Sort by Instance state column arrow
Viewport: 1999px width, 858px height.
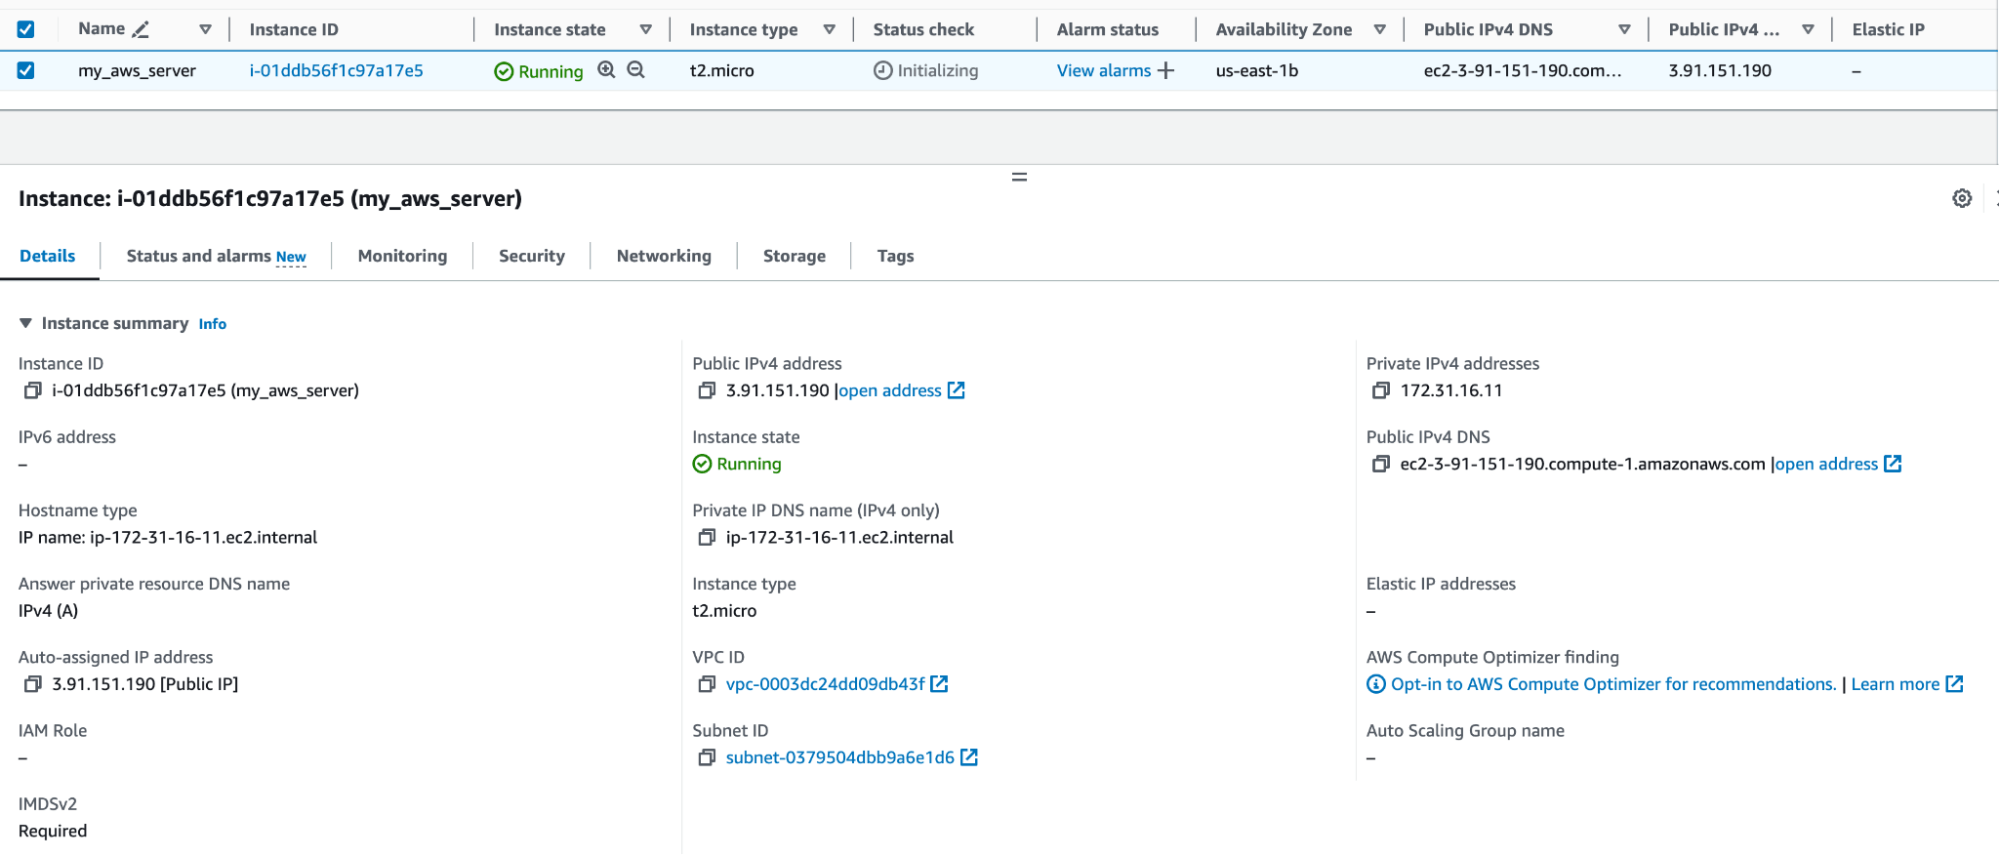(646, 30)
